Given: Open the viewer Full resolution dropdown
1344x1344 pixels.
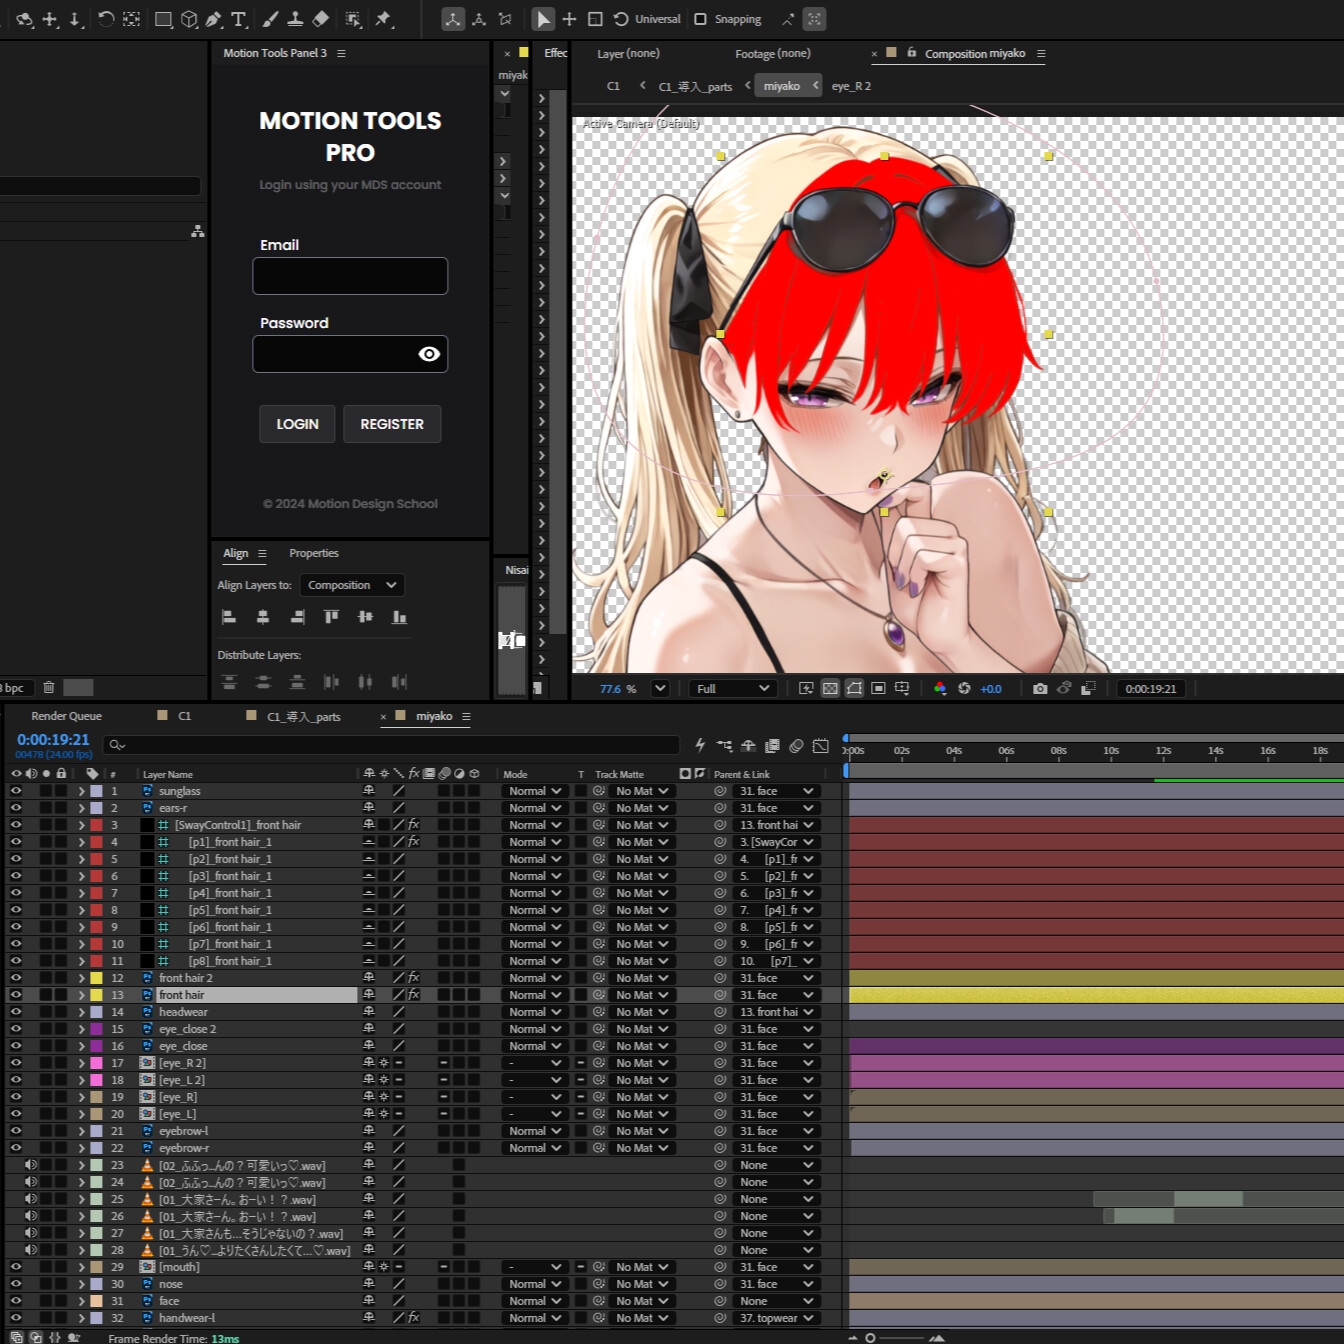Looking at the screenshot, I should point(733,688).
